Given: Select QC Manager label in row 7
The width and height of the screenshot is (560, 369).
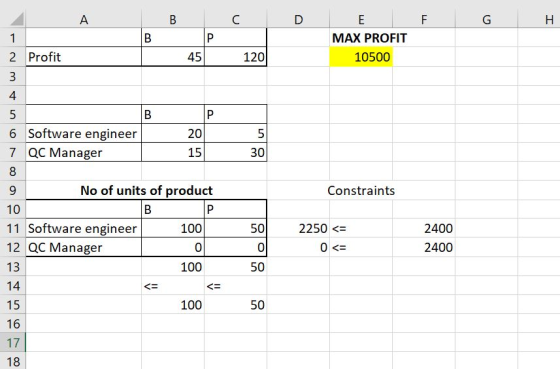Looking at the screenshot, I should (84, 152).
